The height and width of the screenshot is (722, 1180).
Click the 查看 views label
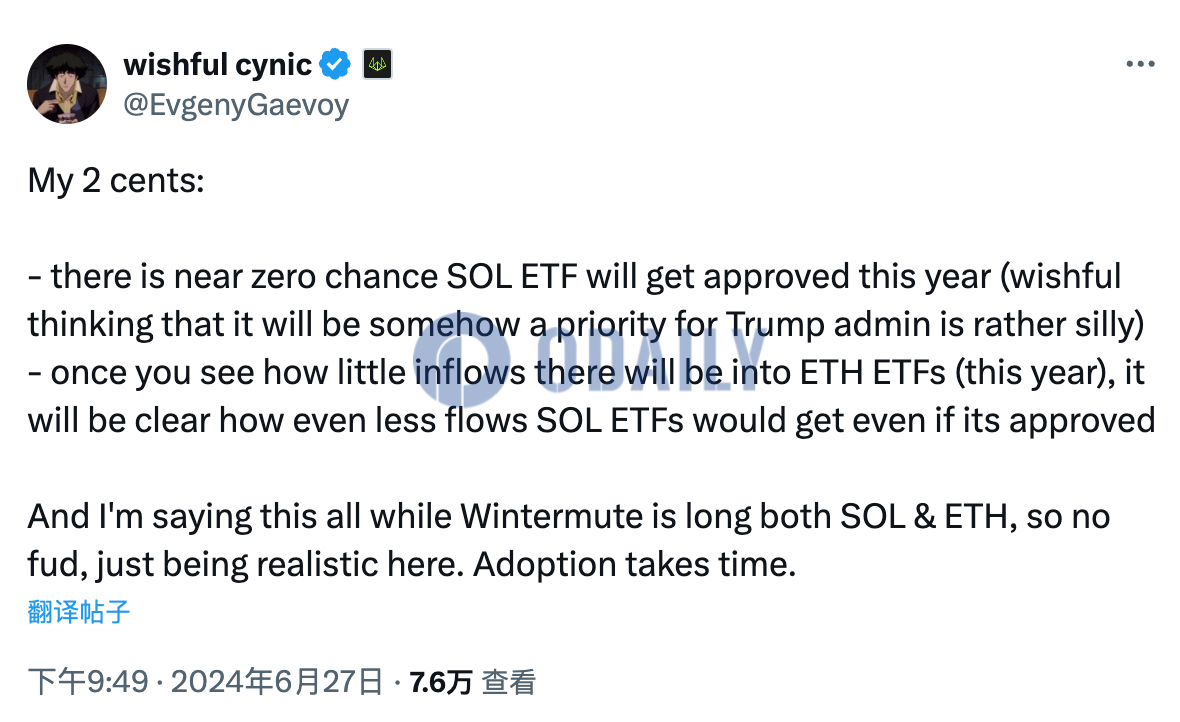click(x=509, y=683)
